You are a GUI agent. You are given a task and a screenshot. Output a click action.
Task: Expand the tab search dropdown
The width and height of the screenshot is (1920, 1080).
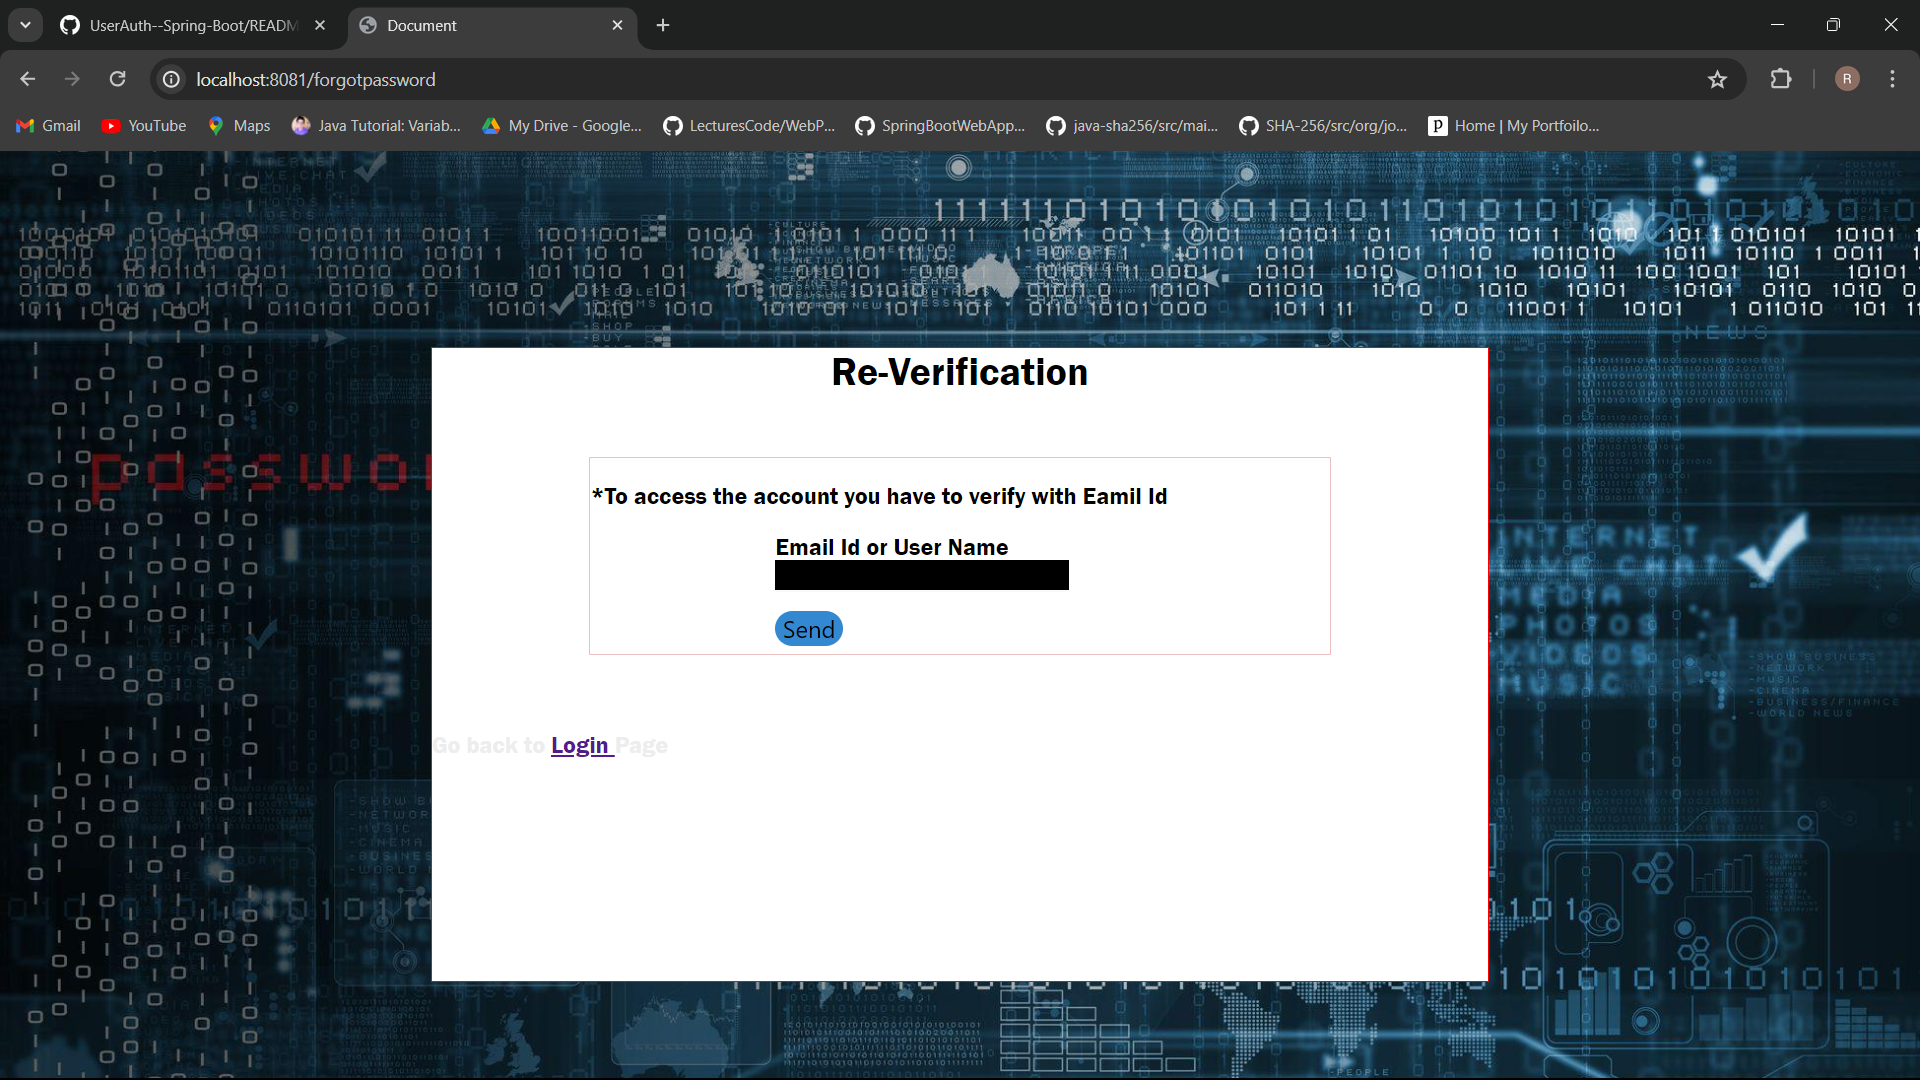[25, 25]
